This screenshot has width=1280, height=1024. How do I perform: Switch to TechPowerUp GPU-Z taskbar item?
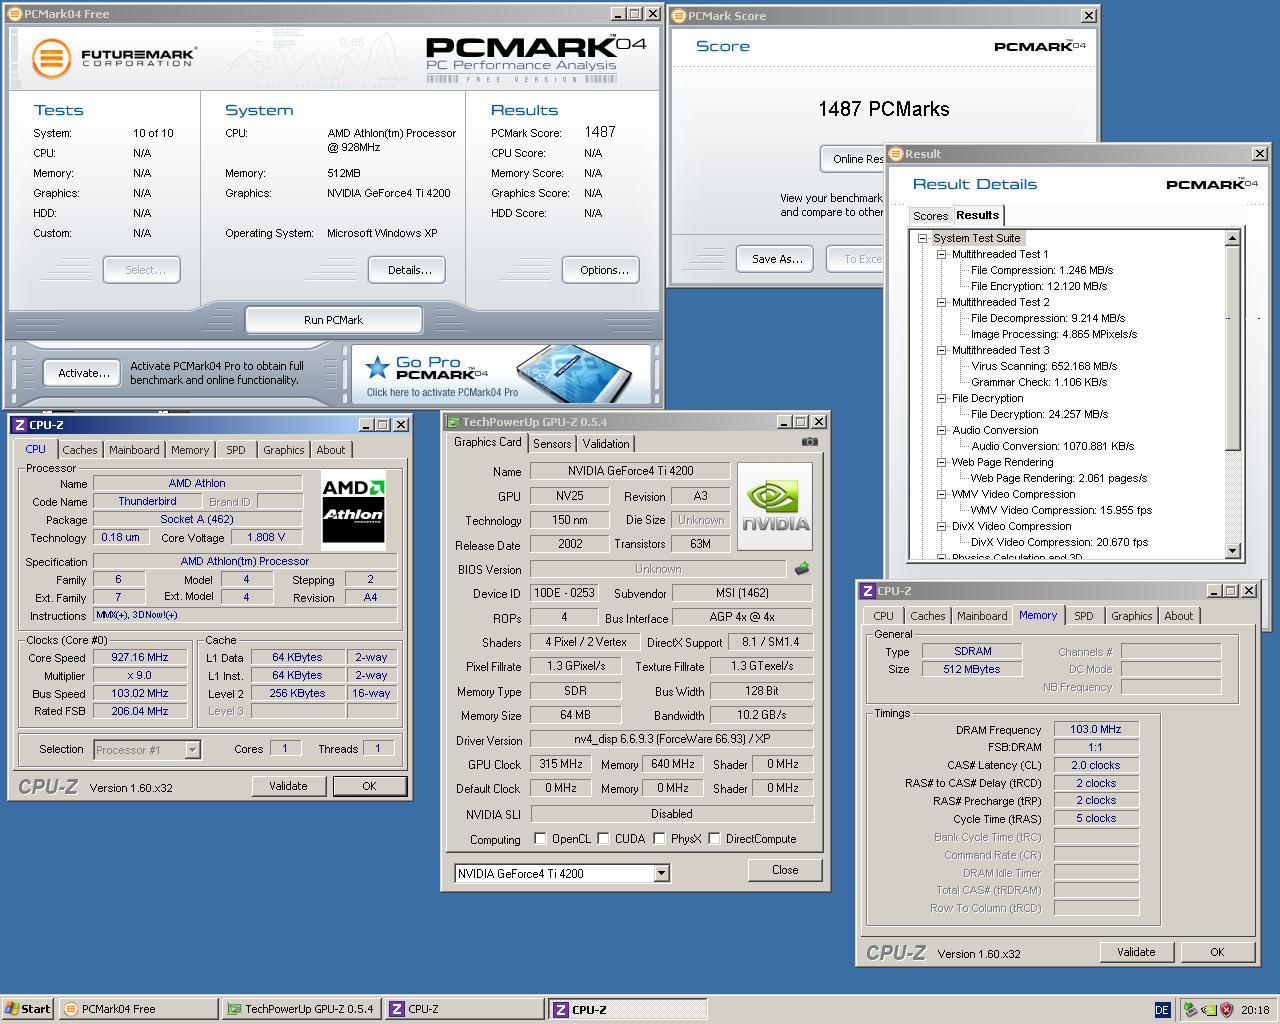pos(301,1009)
